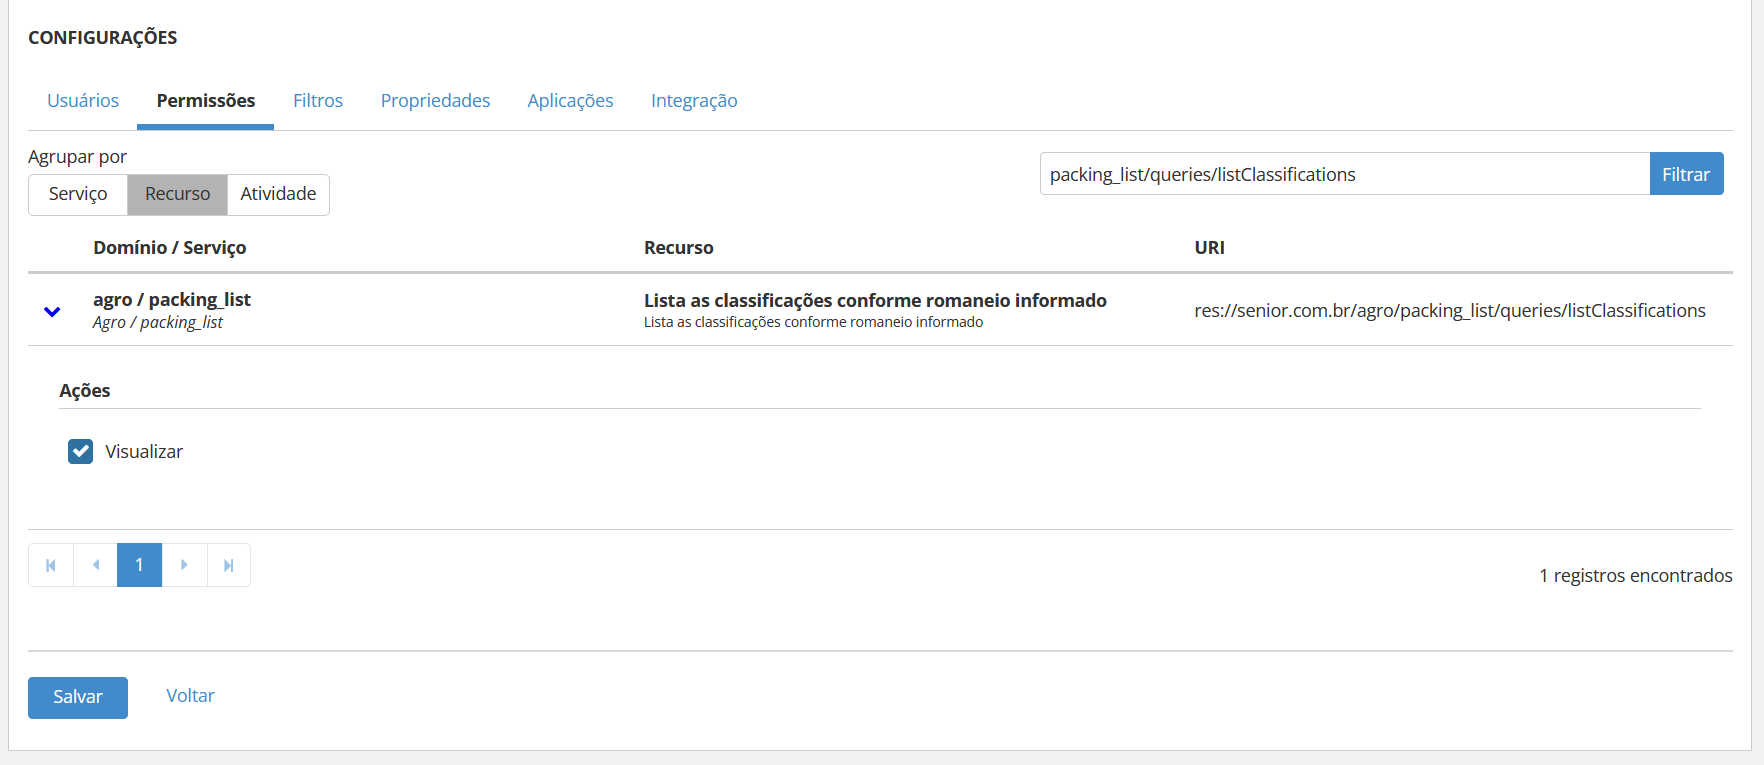The width and height of the screenshot is (1764, 765).
Task: Click the bold resource title Lista as classificações
Action: pos(875,300)
